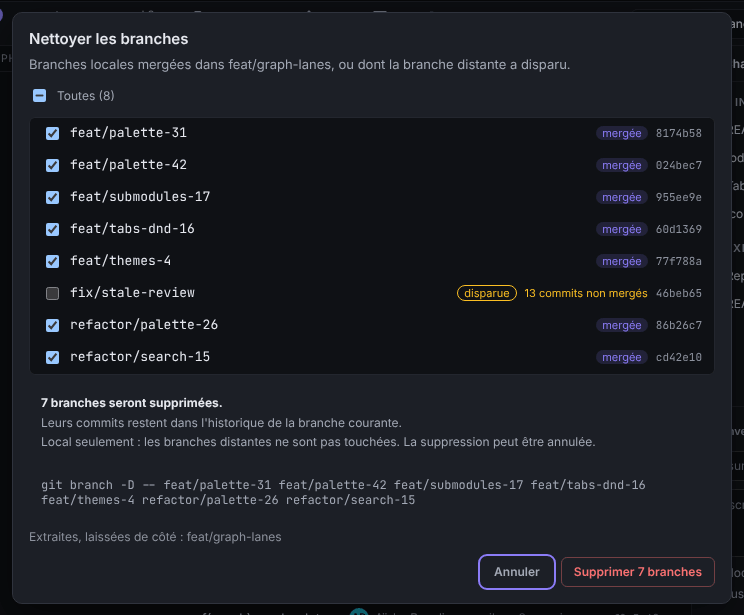Click commit hash cd42e10
744x615 pixels.
click(x=679, y=357)
